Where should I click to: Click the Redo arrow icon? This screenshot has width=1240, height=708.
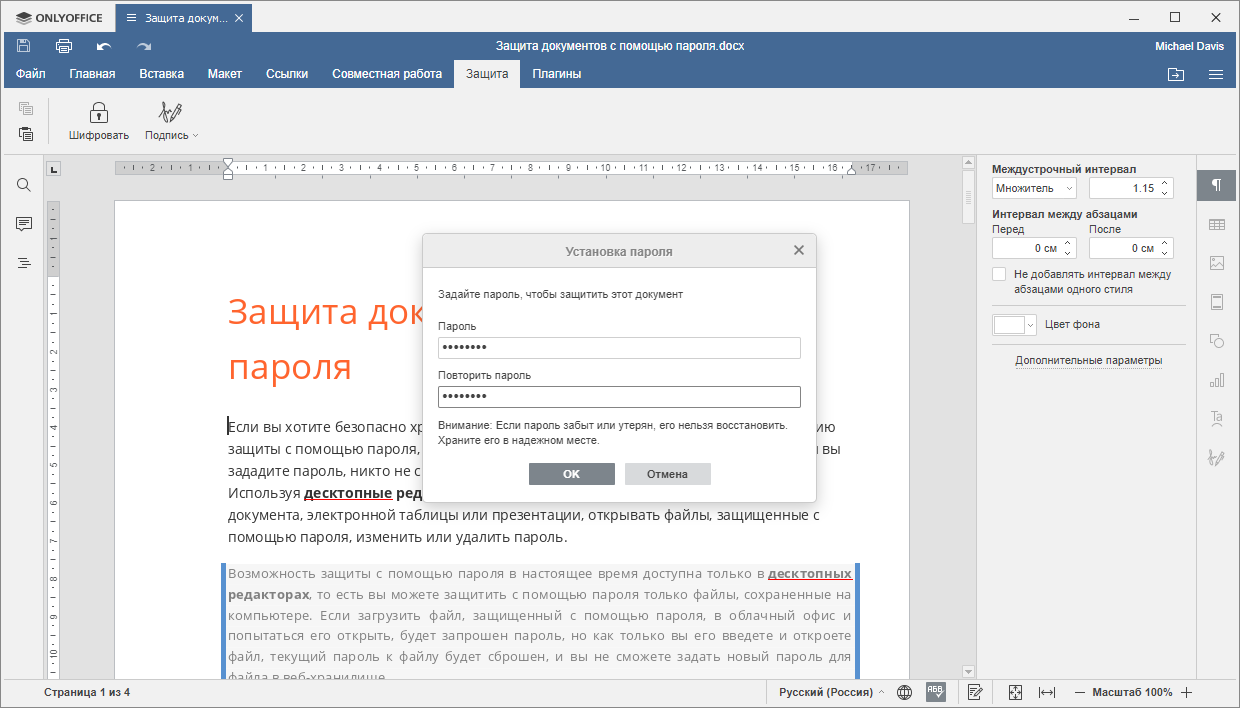point(144,46)
